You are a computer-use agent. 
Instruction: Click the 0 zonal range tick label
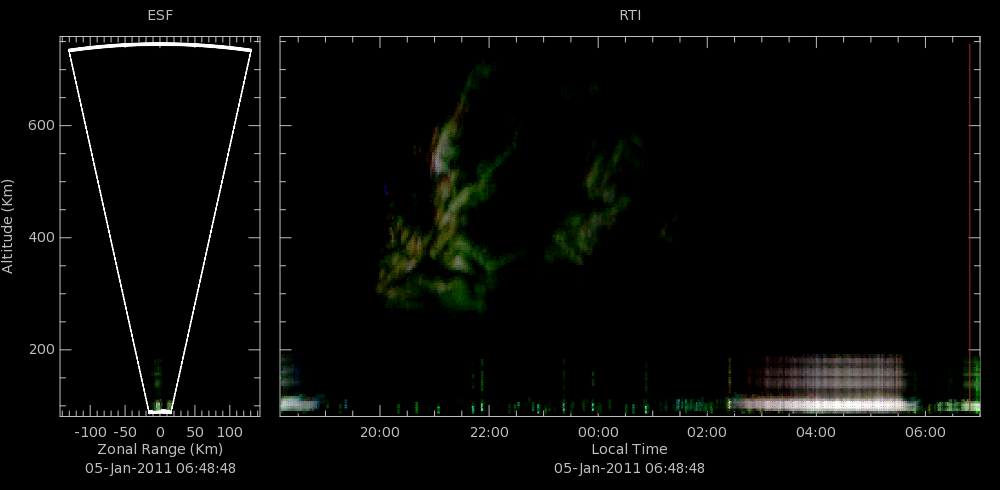(160, 433)
